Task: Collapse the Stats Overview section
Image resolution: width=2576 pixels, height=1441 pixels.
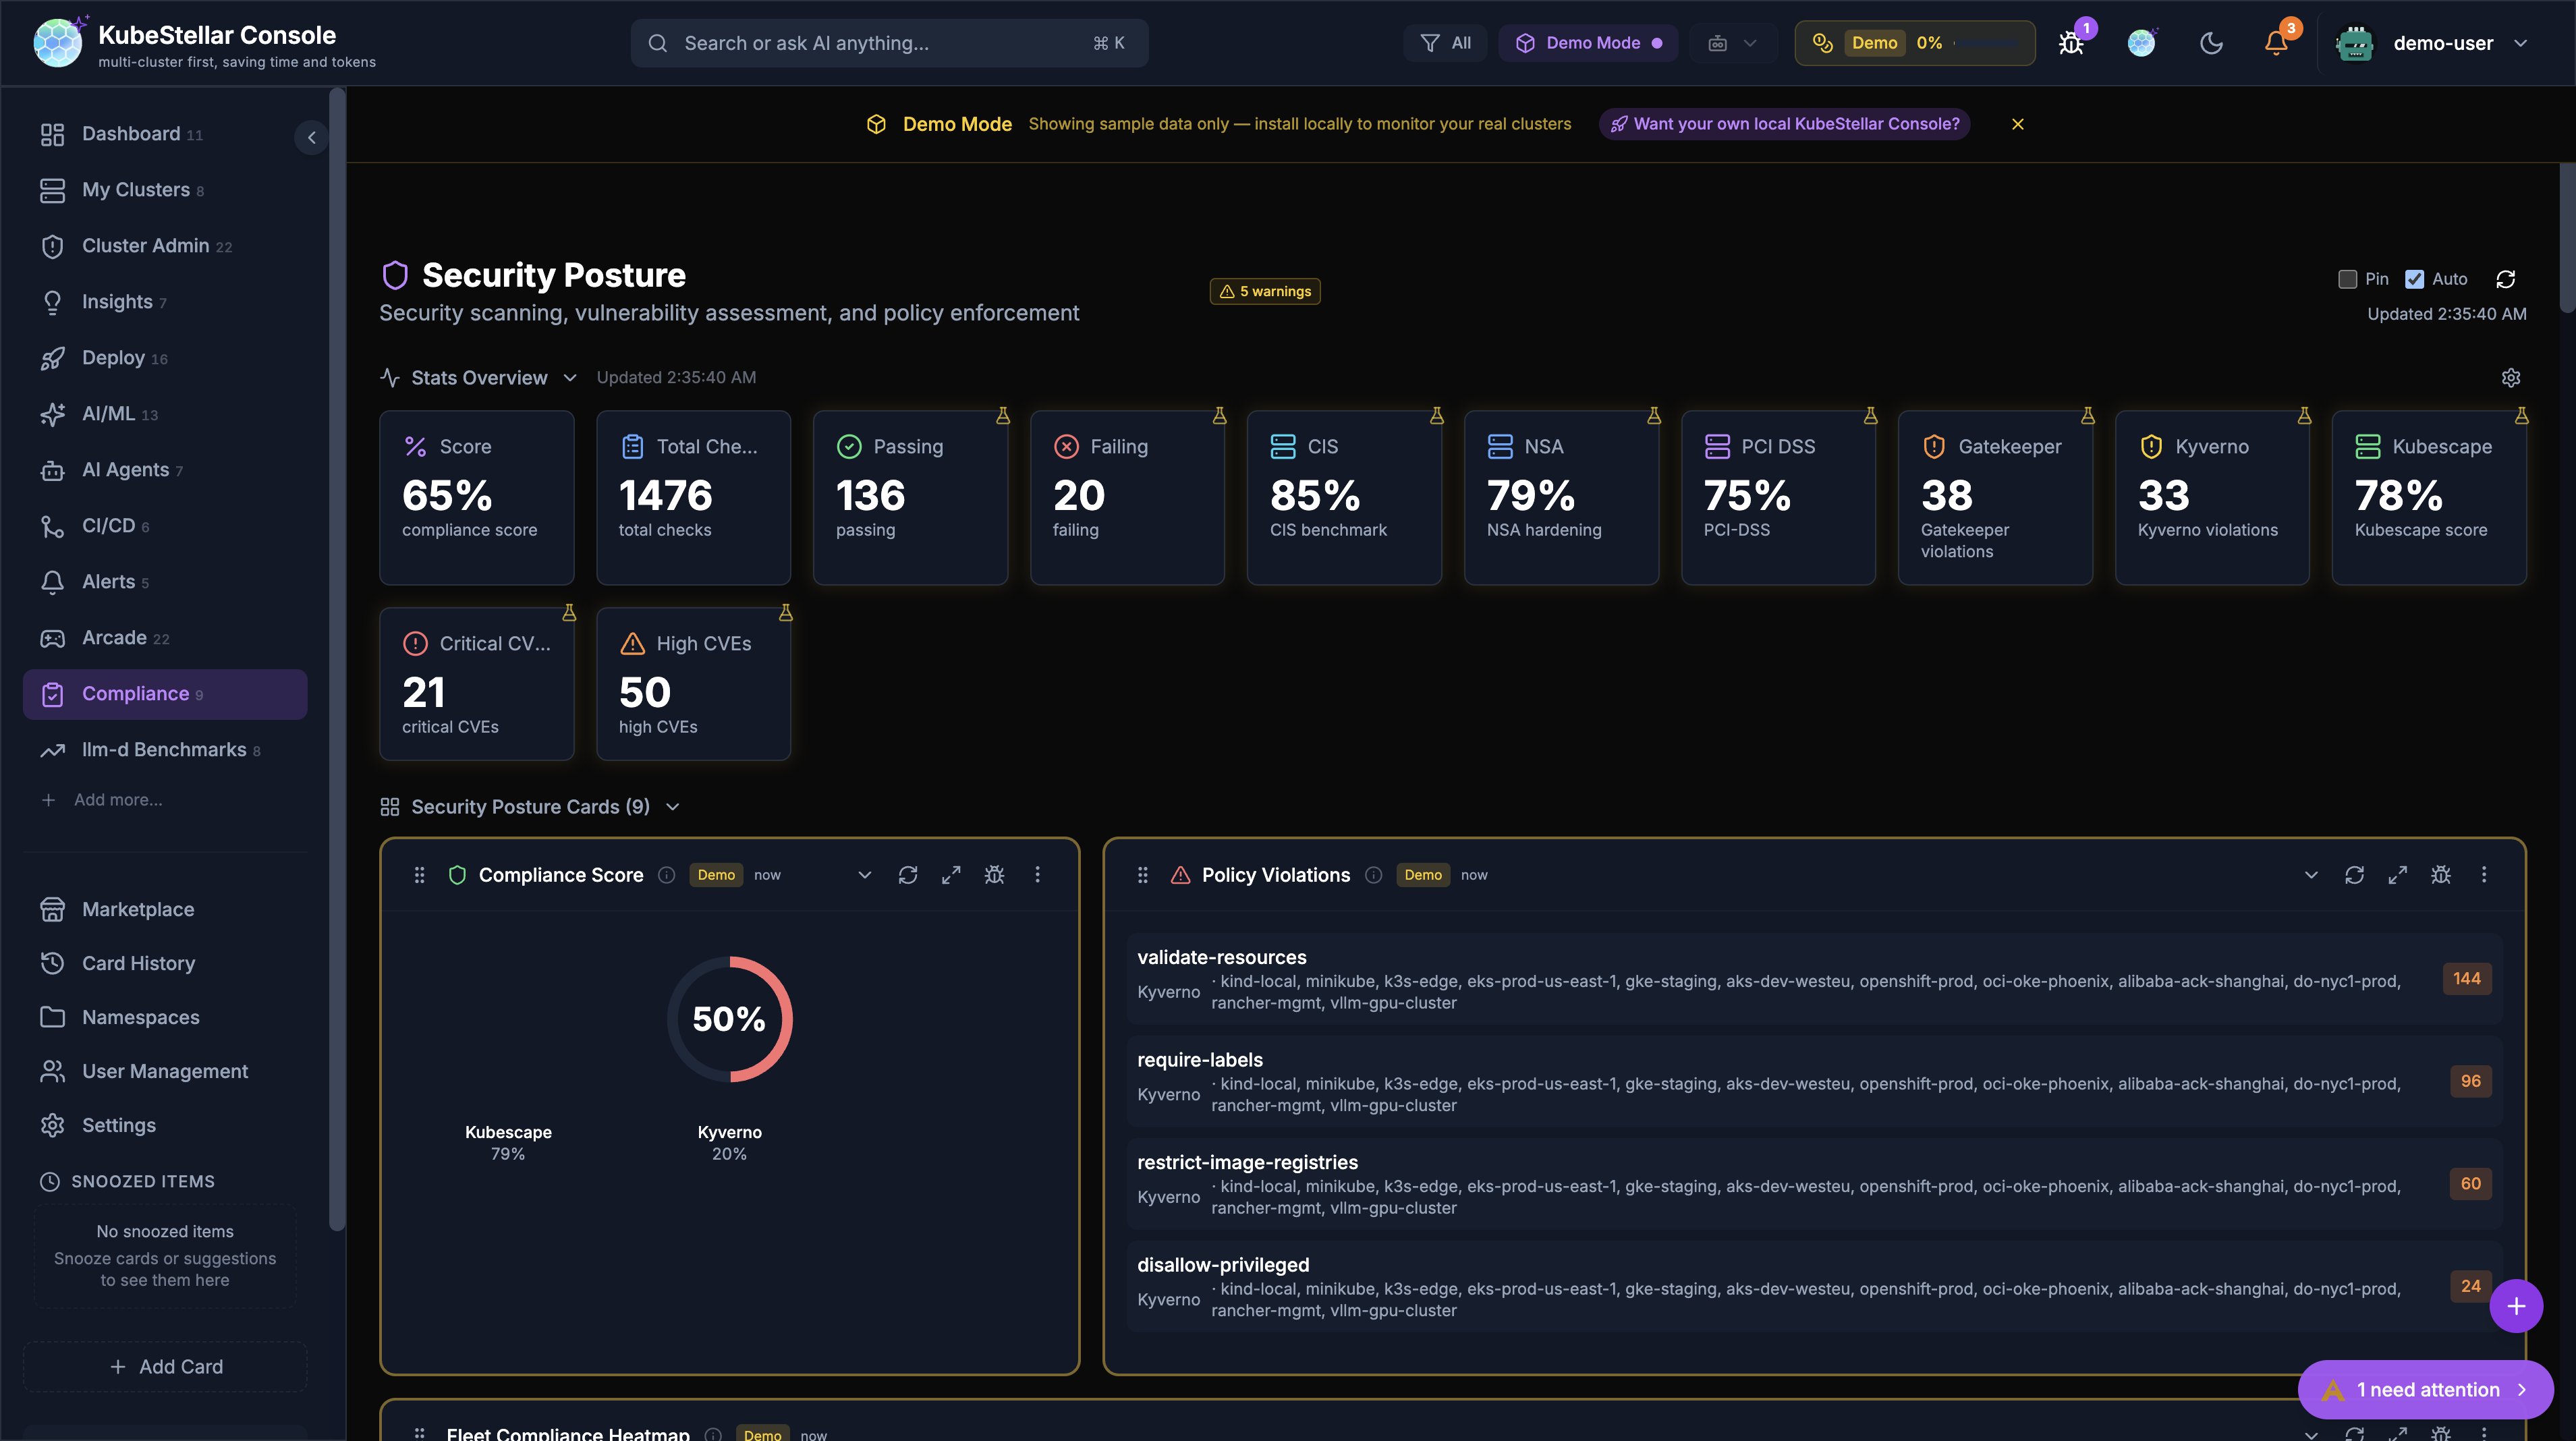Action: pos(570,378)
